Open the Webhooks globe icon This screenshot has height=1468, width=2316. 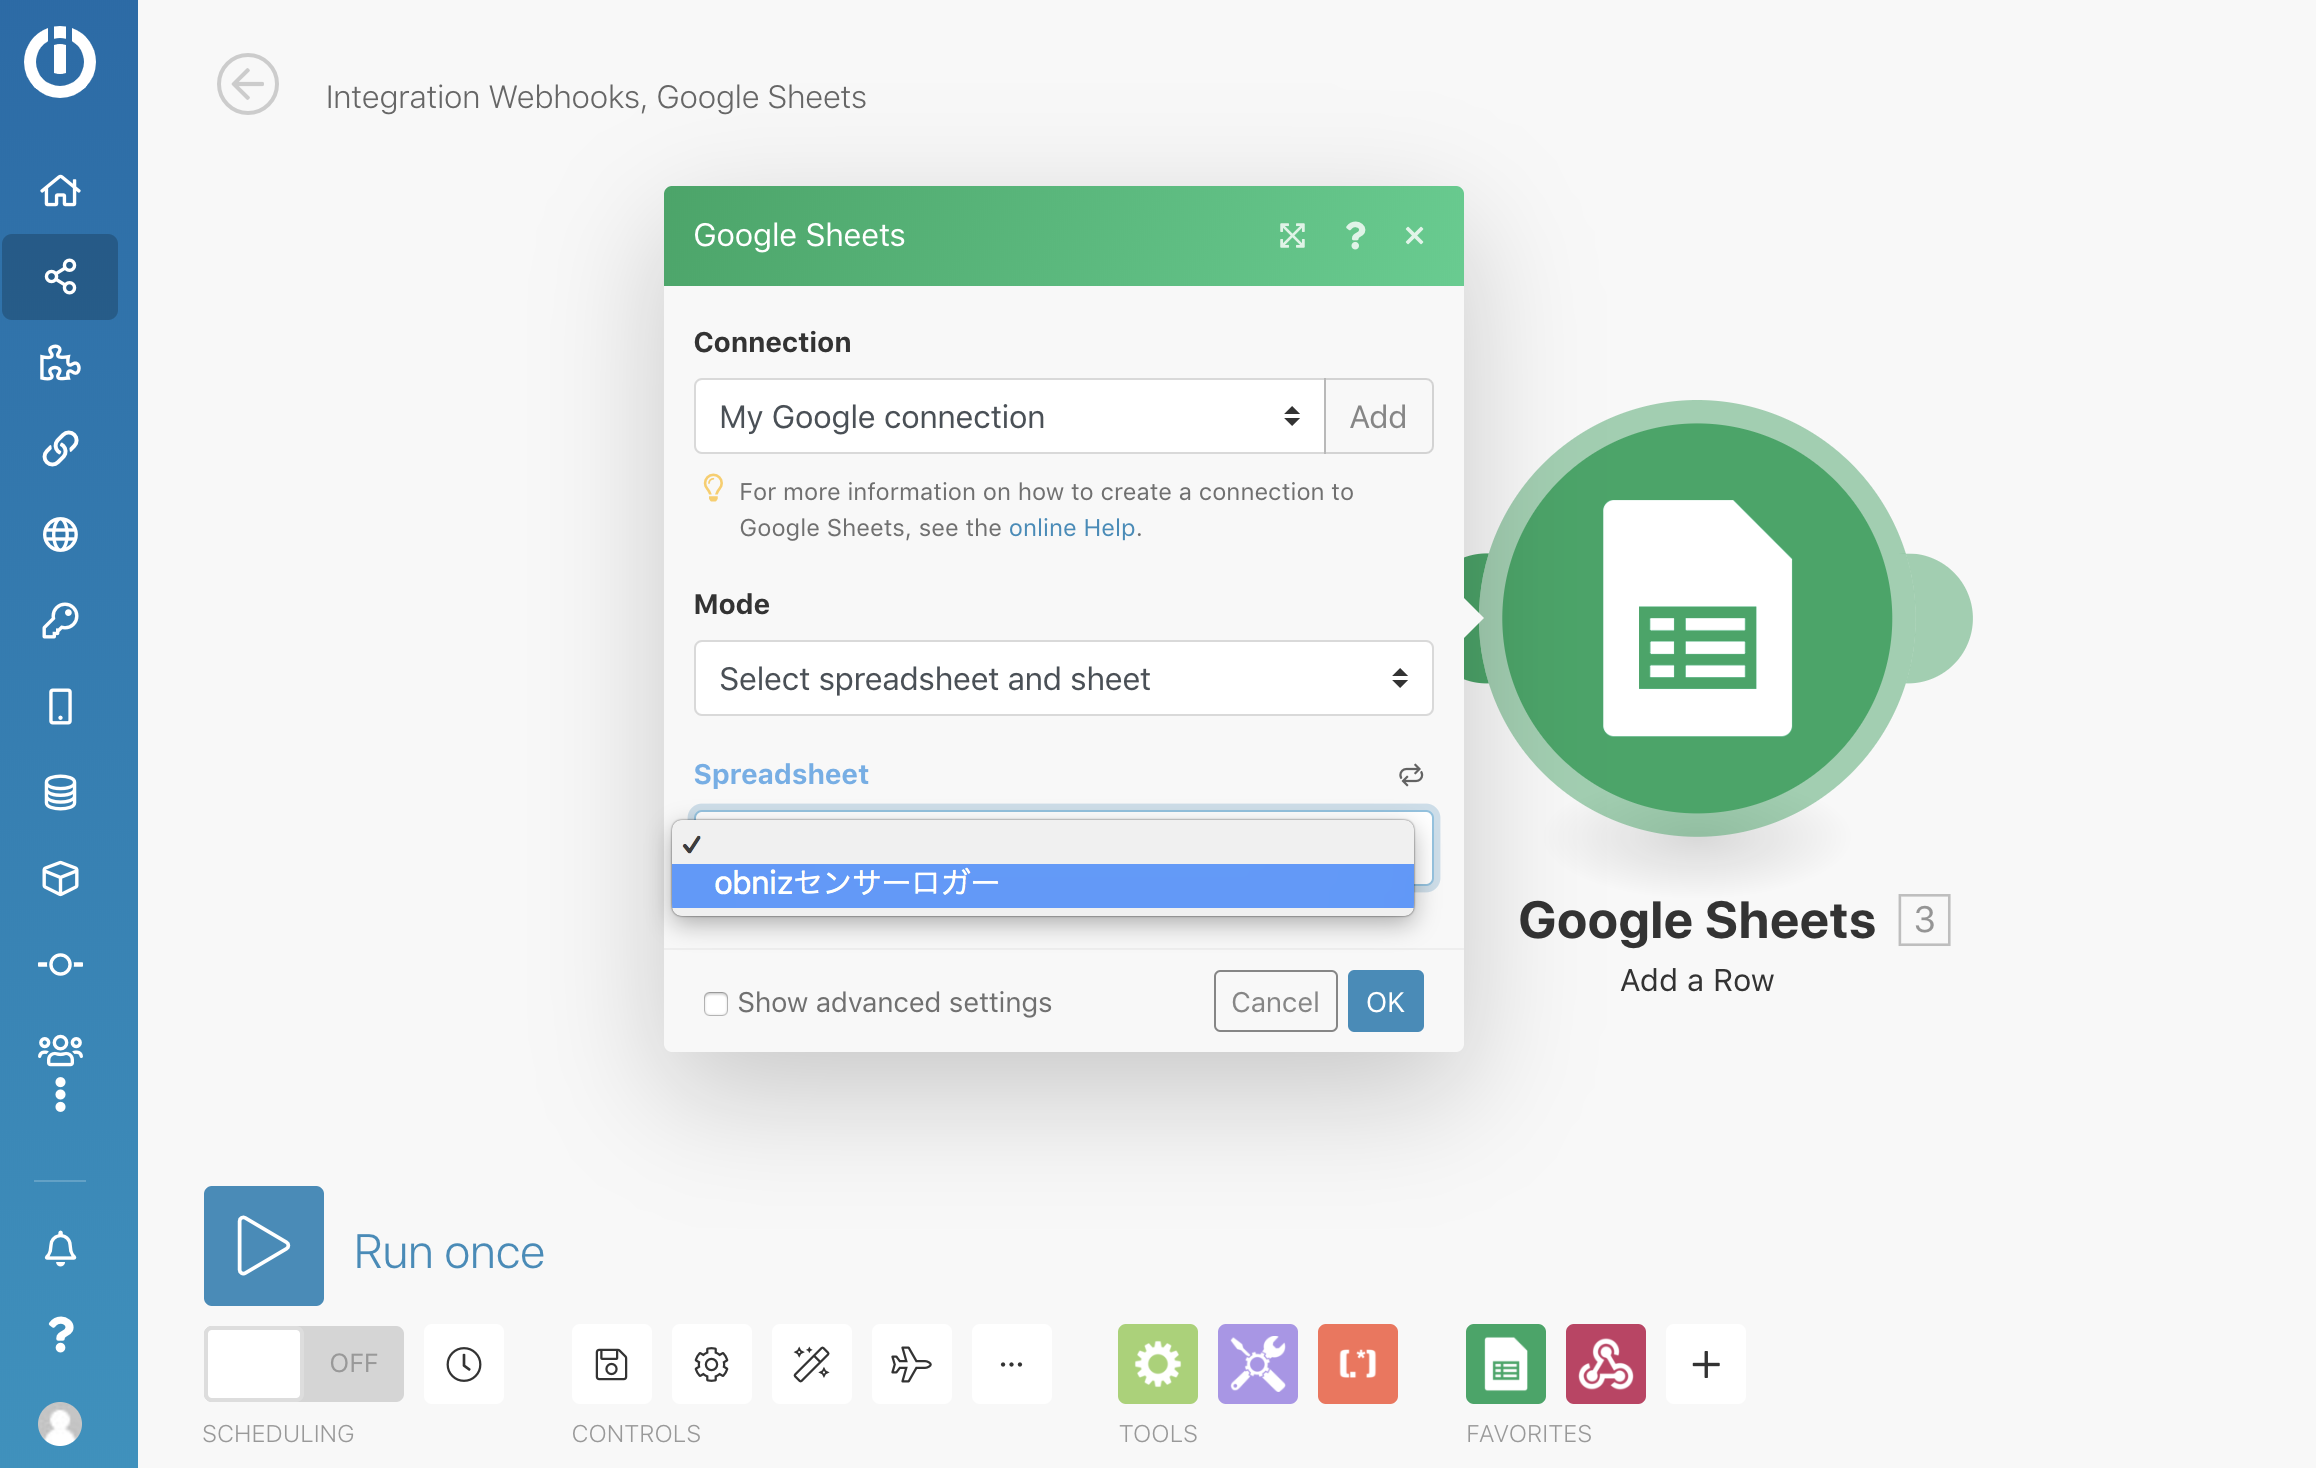pyautogui.click(x=60, y=535)
